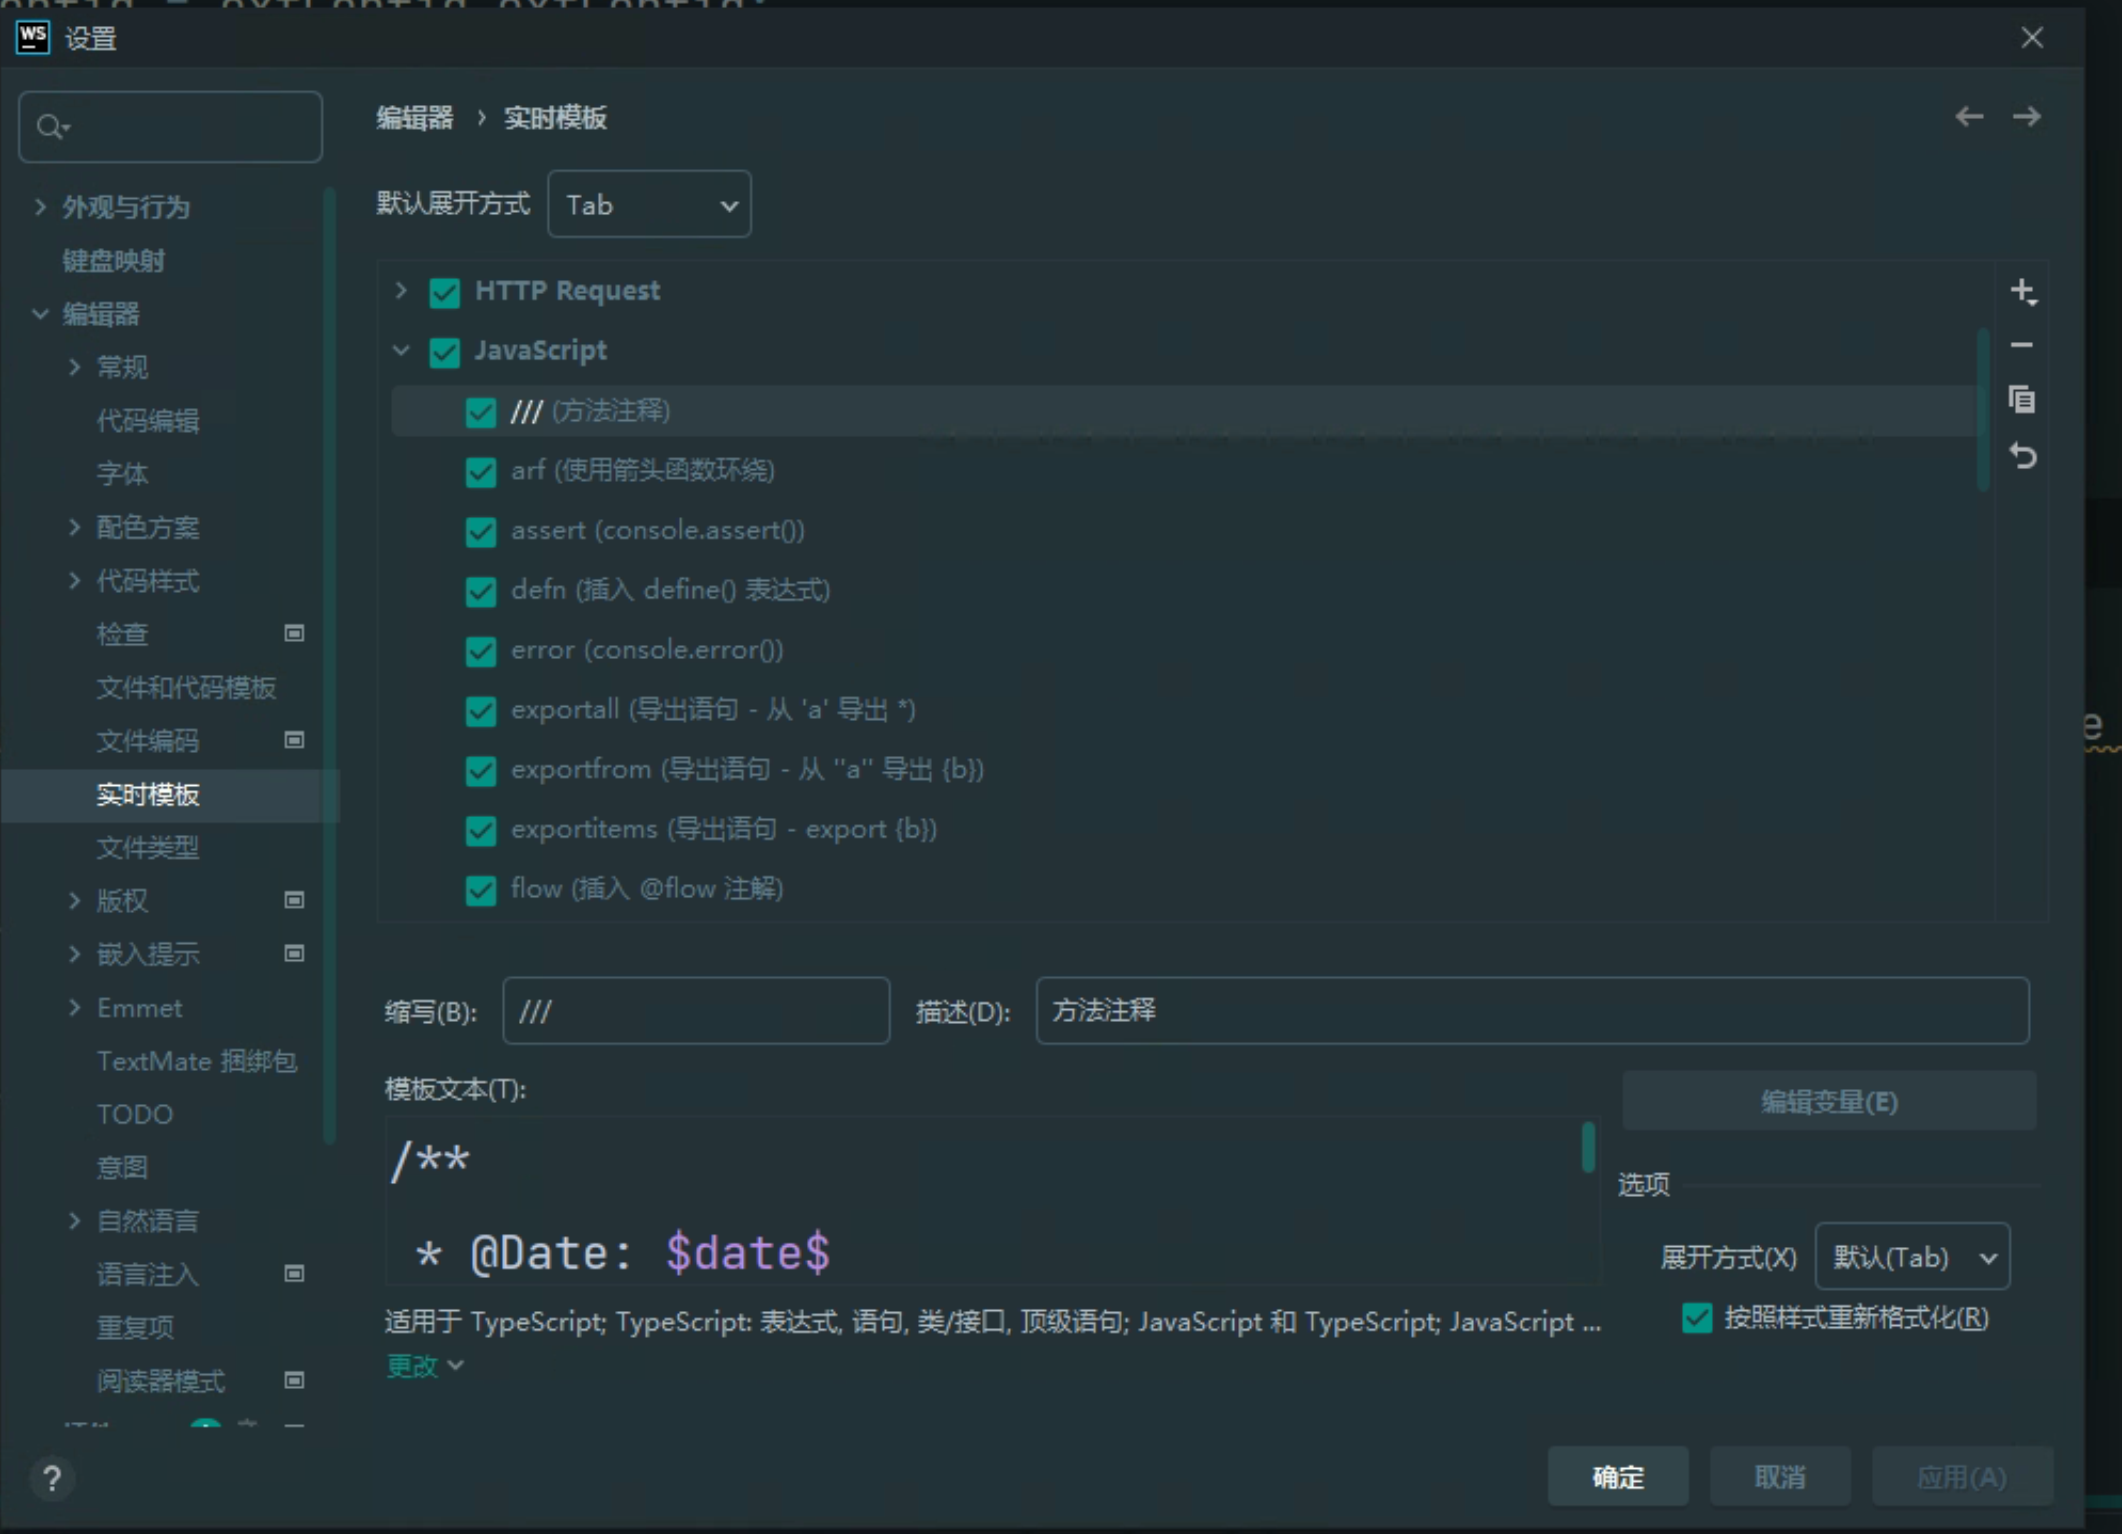This screenshot has width=2122, height=1534.
Task: Click the 应用(A) button
Action: click(x=1962, y=1477)
